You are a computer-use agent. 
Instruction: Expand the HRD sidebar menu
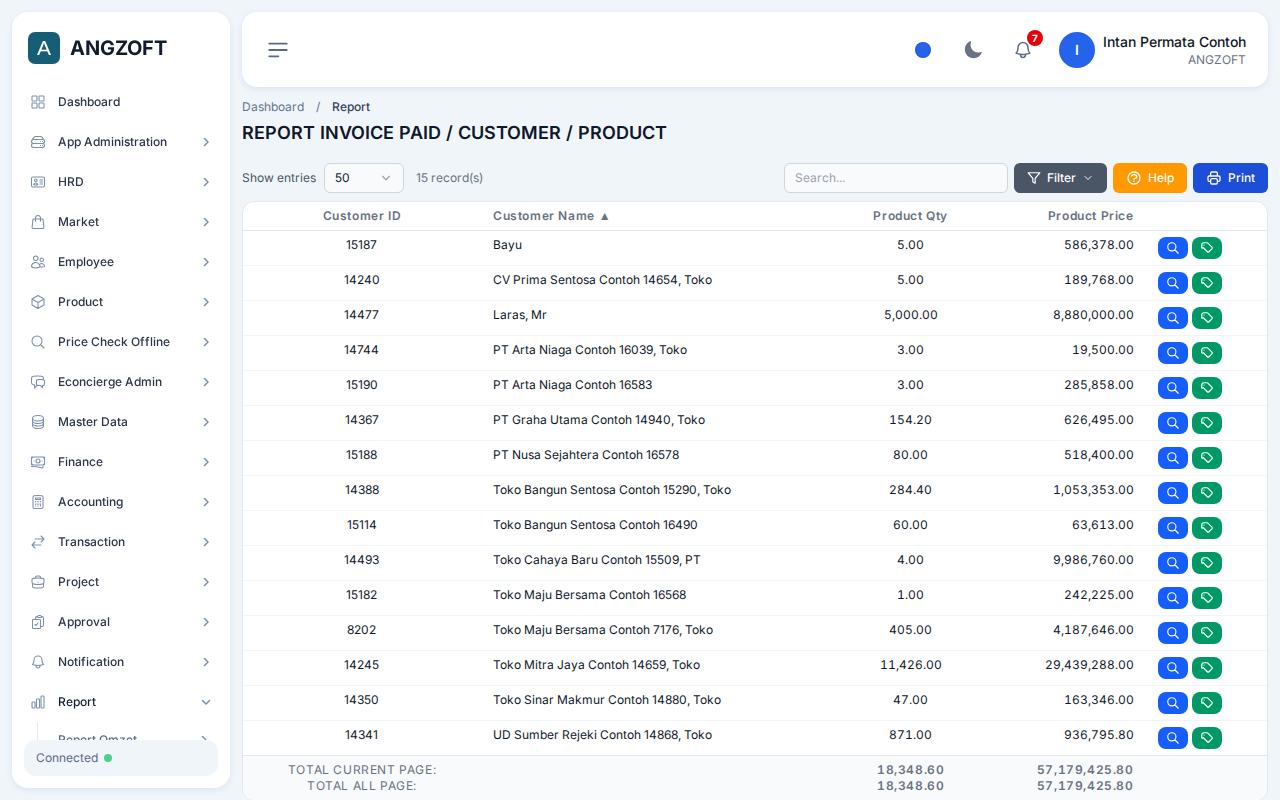(121, 182)
